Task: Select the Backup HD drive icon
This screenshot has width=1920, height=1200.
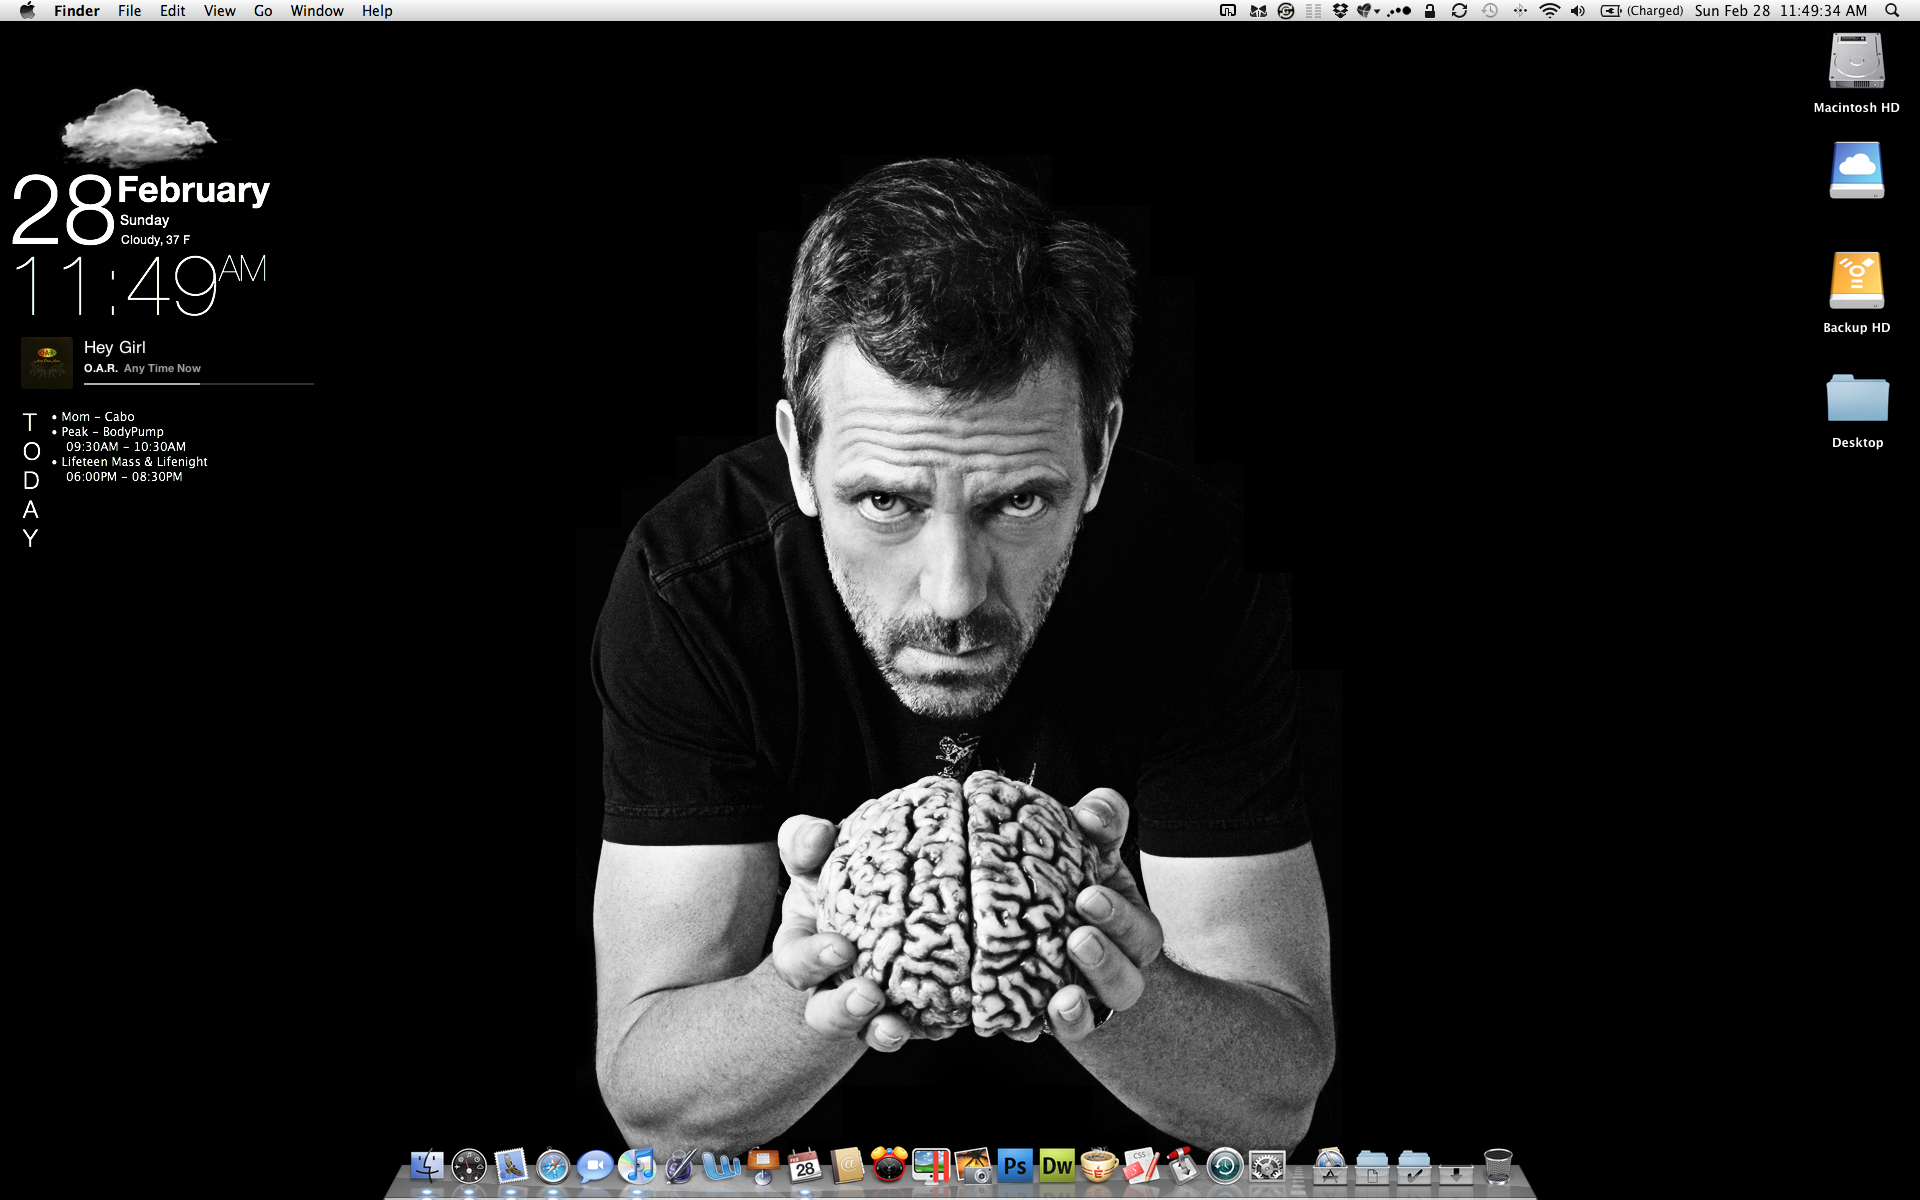Action: click(1856, 282)
